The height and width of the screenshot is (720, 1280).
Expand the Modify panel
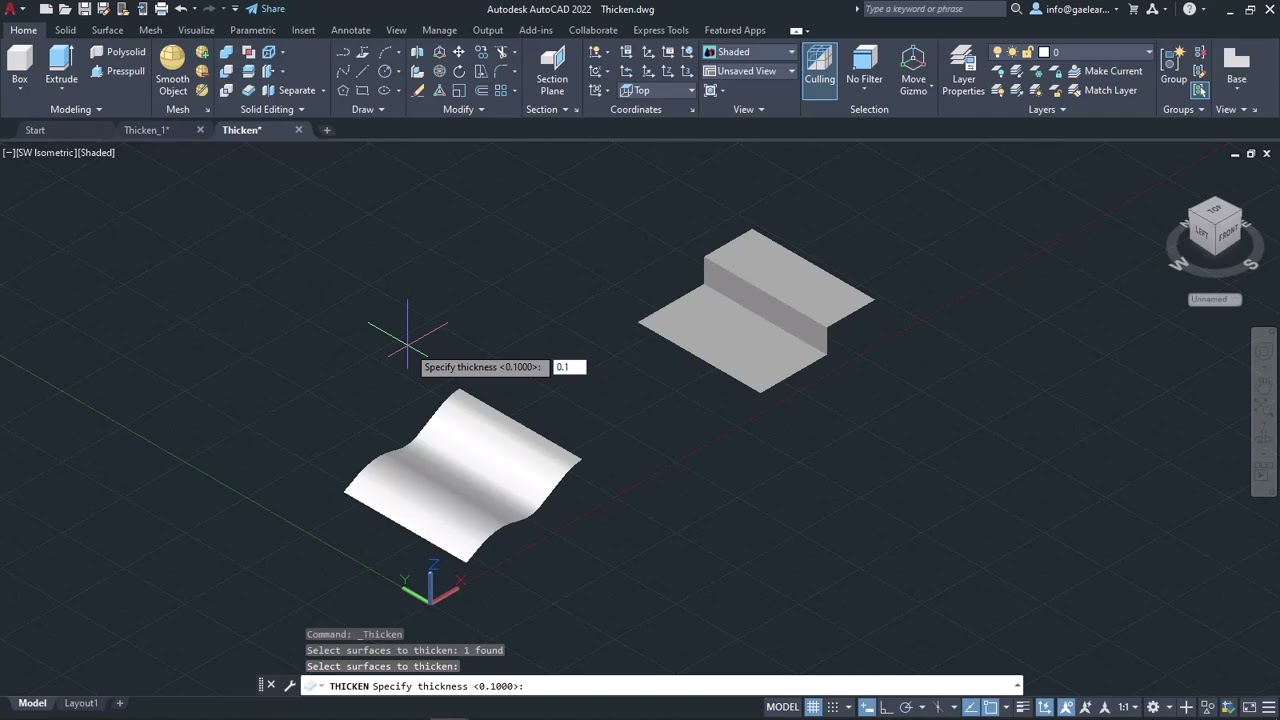point(463,109)
